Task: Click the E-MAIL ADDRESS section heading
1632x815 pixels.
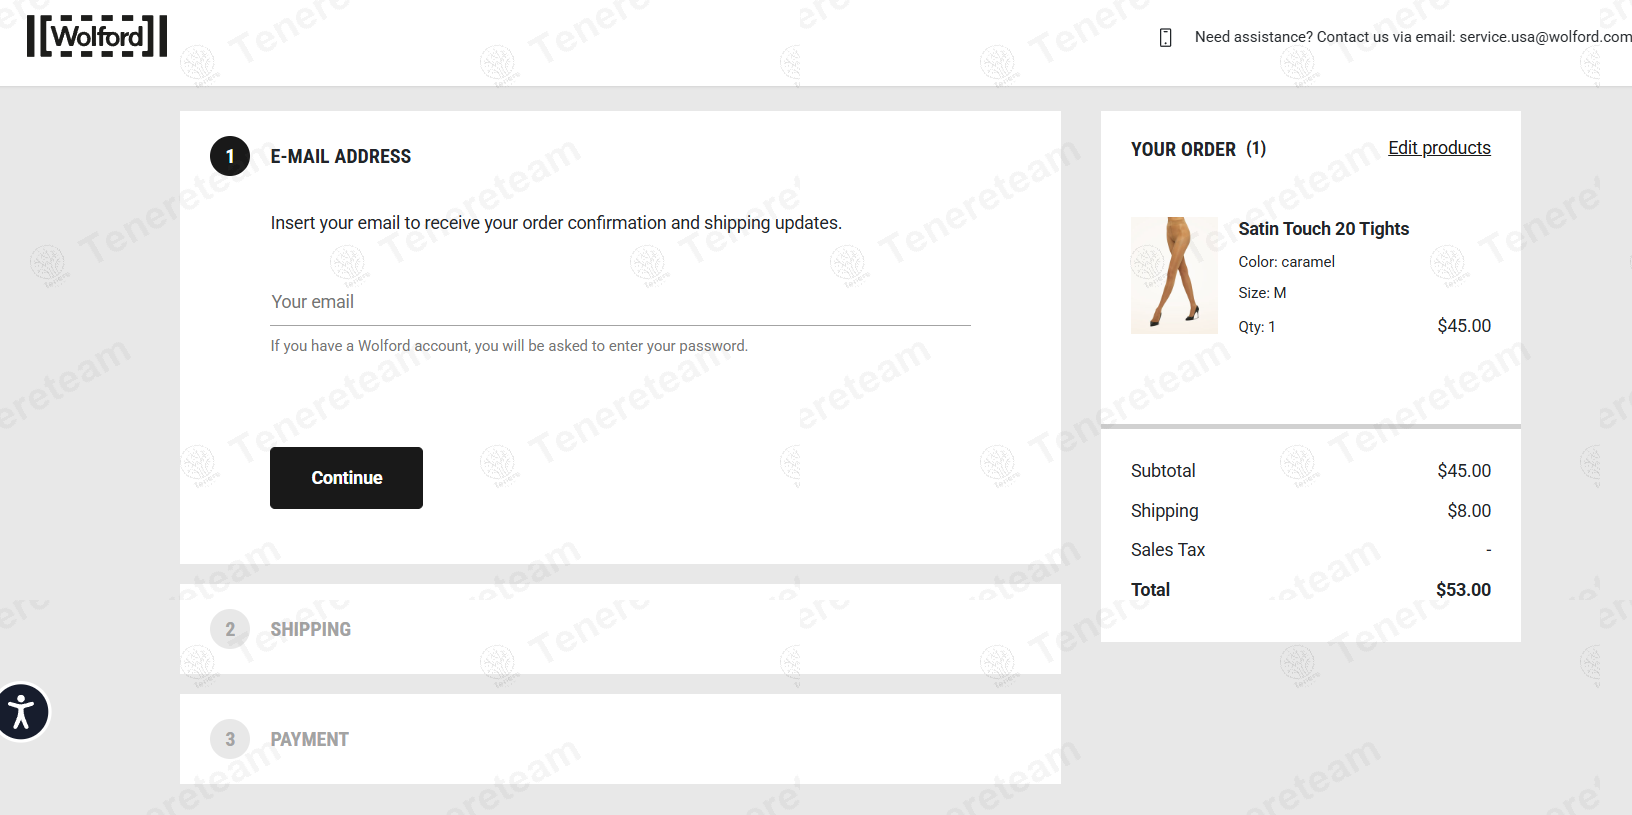Action: pyautogui.click(x=341, y=157)
